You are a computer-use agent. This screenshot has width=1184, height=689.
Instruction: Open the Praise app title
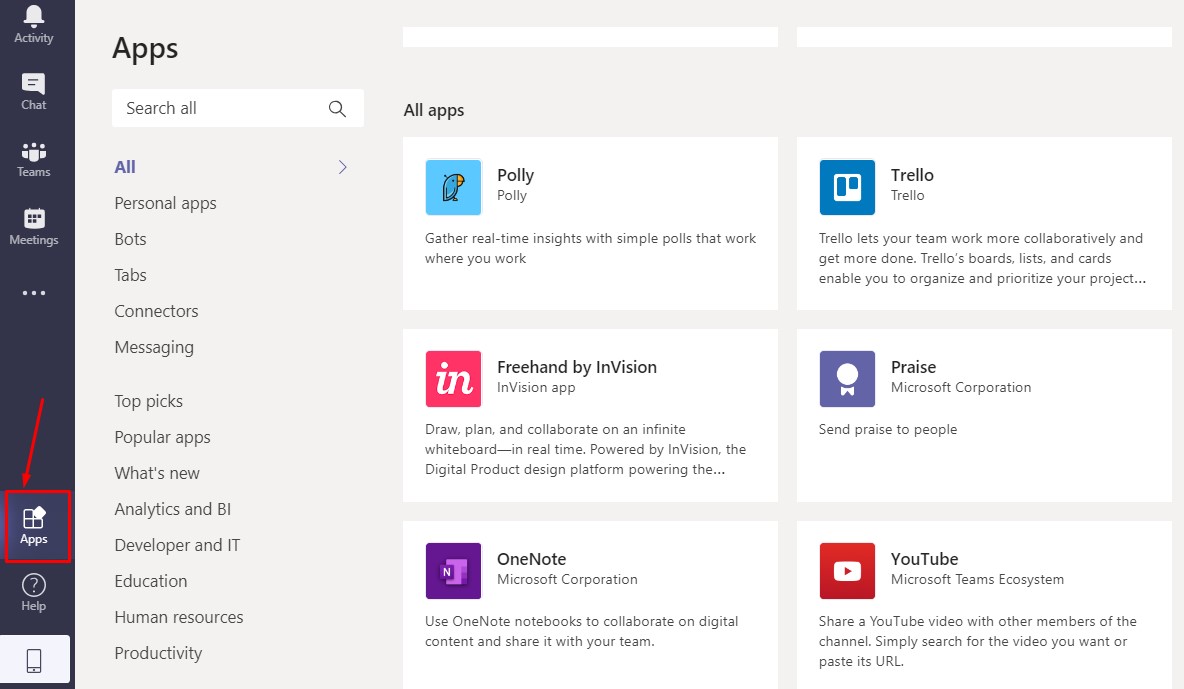[914, 367]
